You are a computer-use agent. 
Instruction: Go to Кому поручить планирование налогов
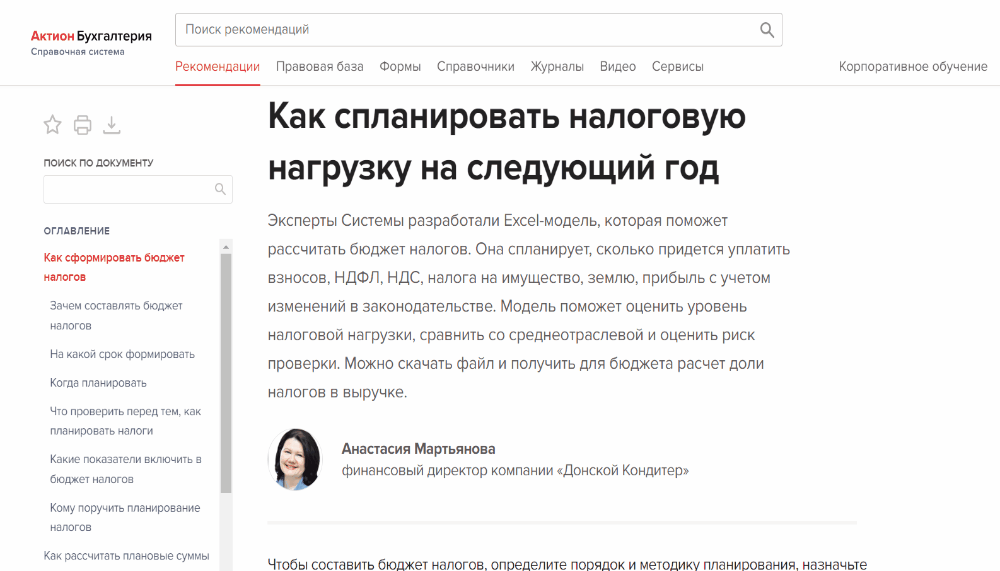click(125, 517)
